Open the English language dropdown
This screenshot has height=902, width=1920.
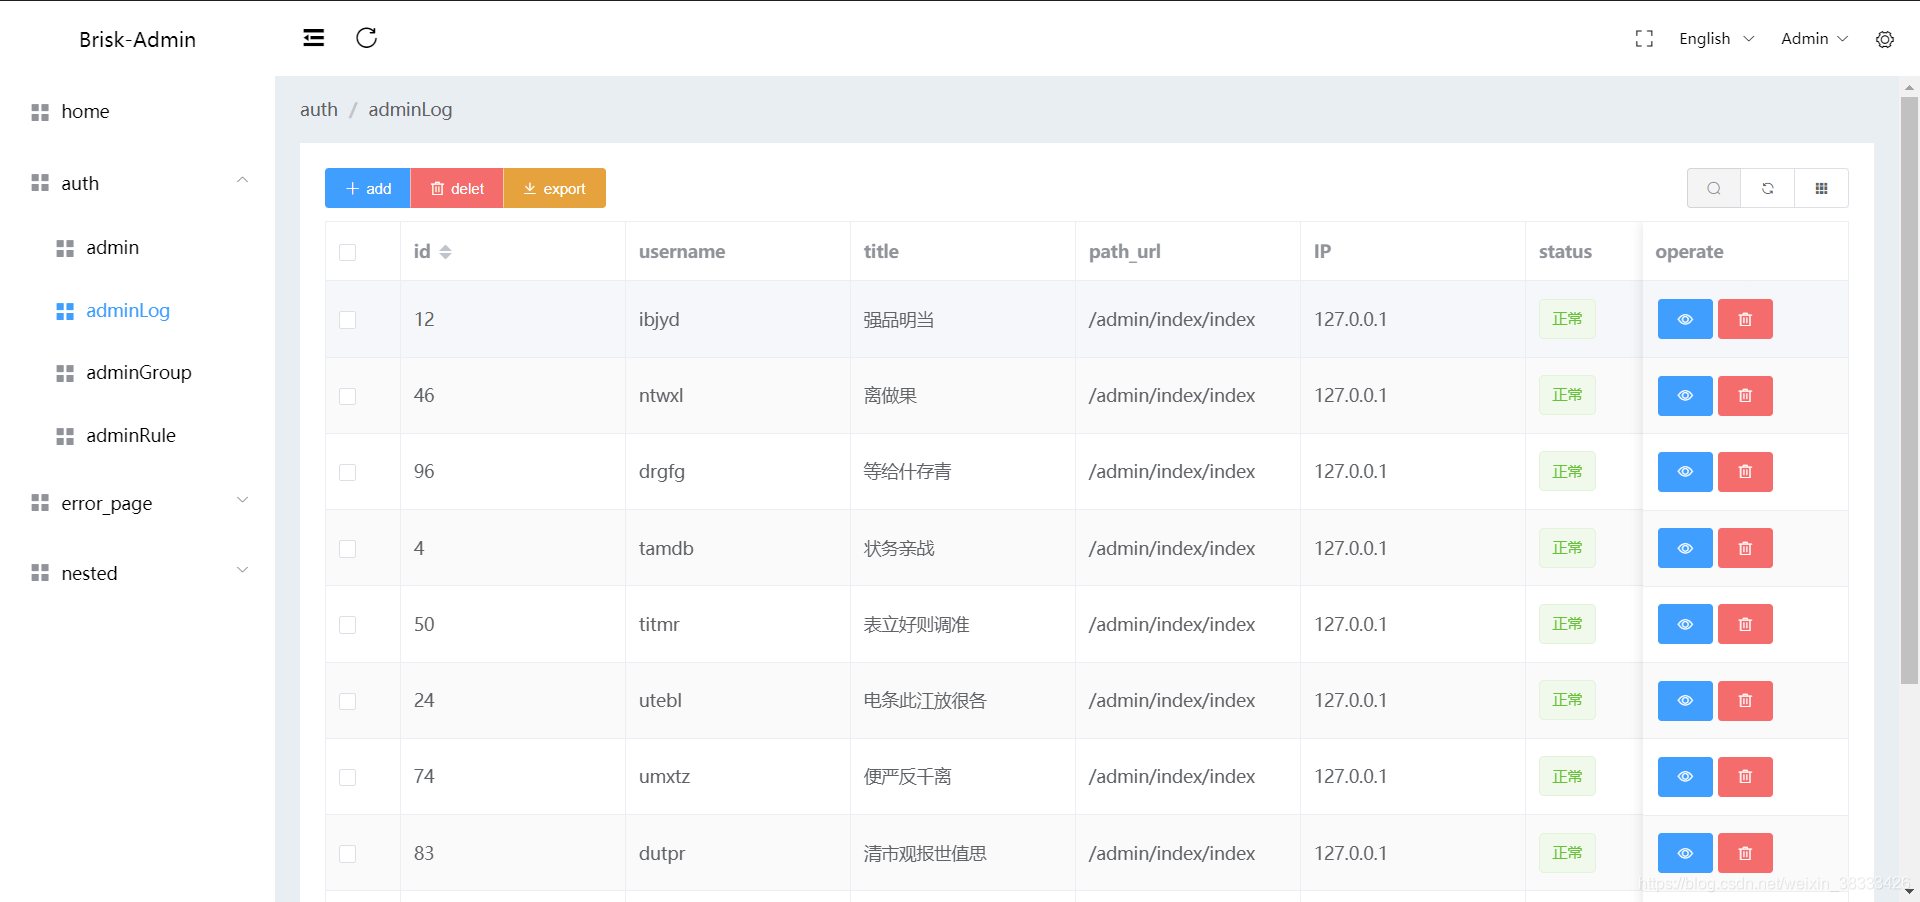tap(1717, 38)
